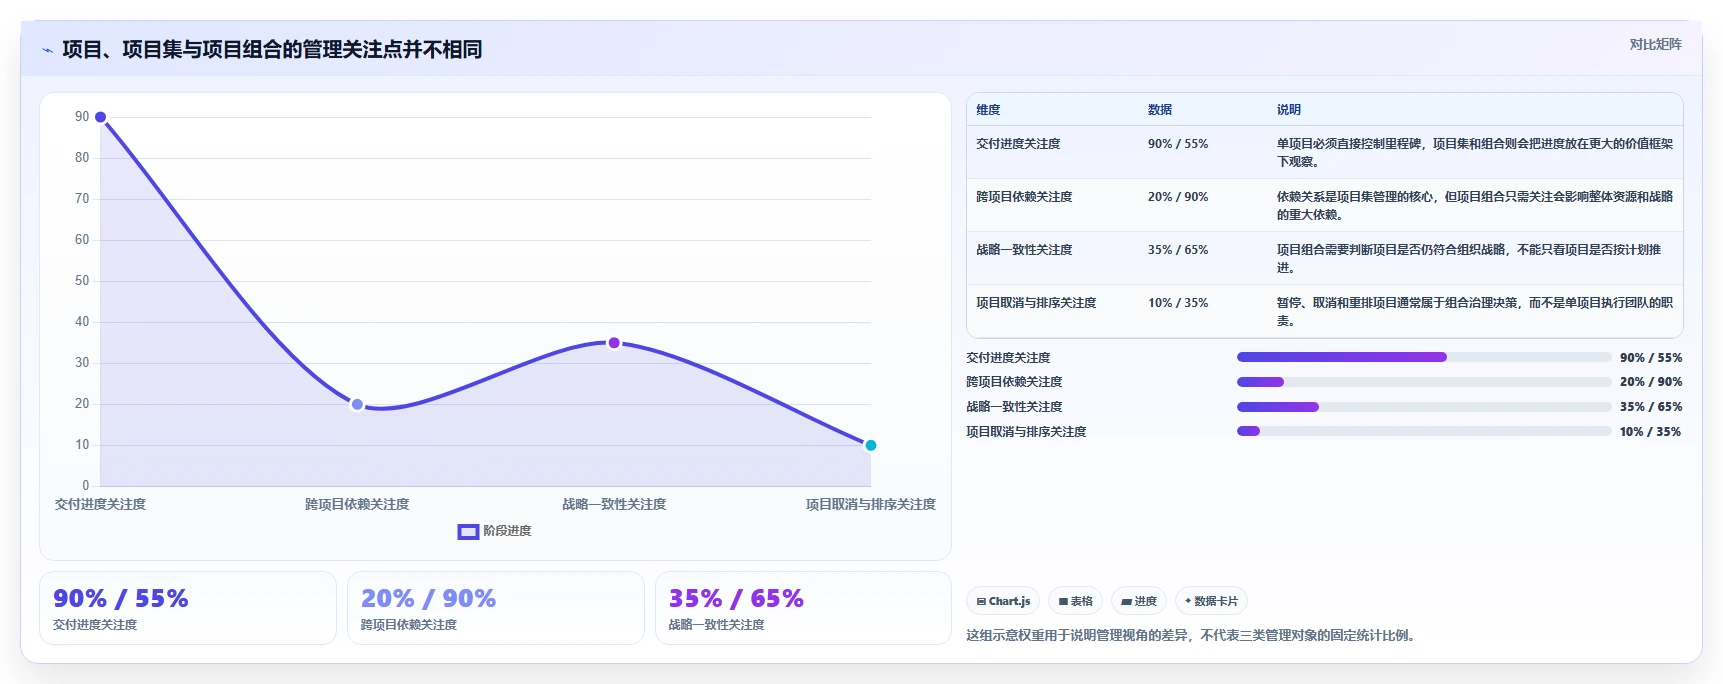Click the 战略一致性关注度 progress bar

1424,407
